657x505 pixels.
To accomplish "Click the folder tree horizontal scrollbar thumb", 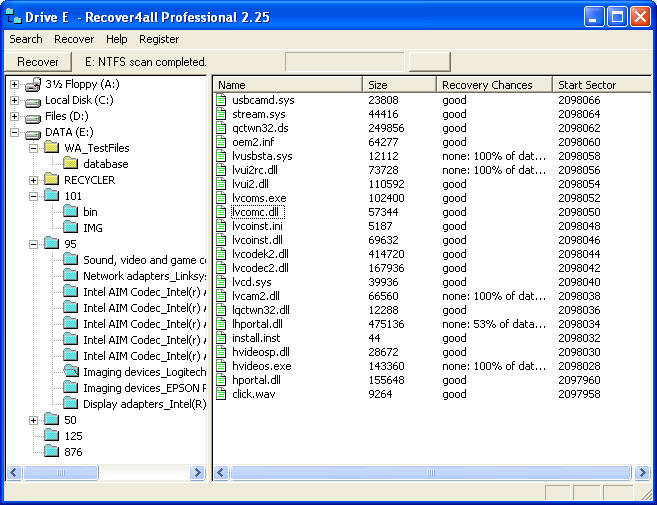I will pyautogui.click(x=61, y=473).
